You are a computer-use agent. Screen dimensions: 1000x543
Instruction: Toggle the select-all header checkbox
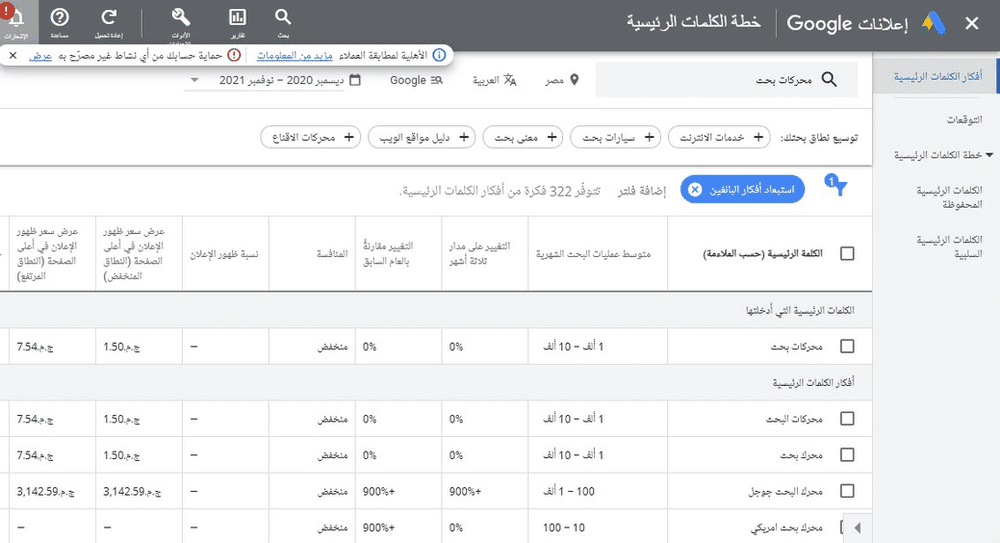click(x=847, y=253)
